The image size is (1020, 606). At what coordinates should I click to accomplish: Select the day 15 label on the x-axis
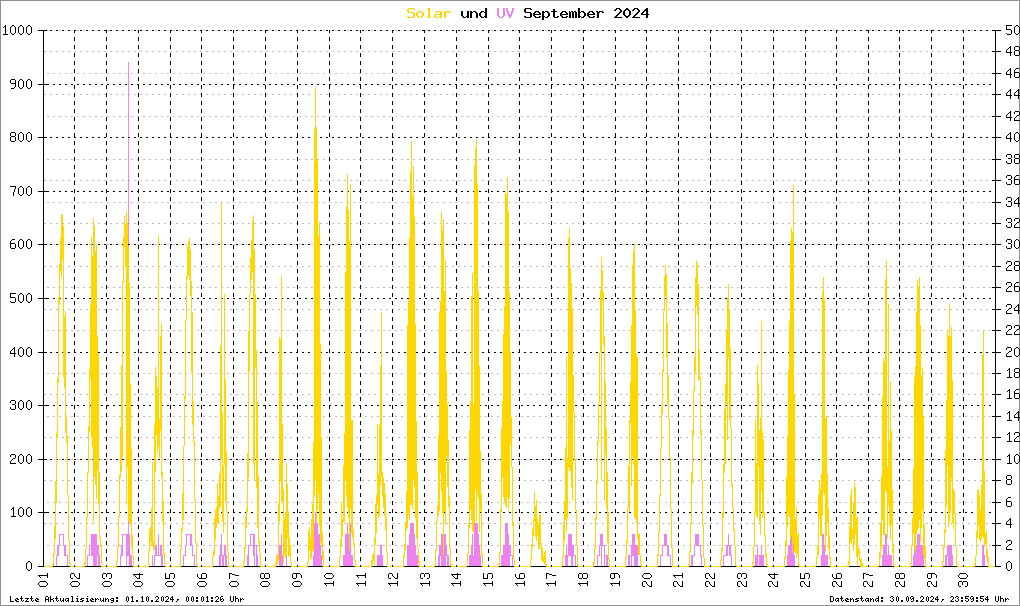[487, 580]
